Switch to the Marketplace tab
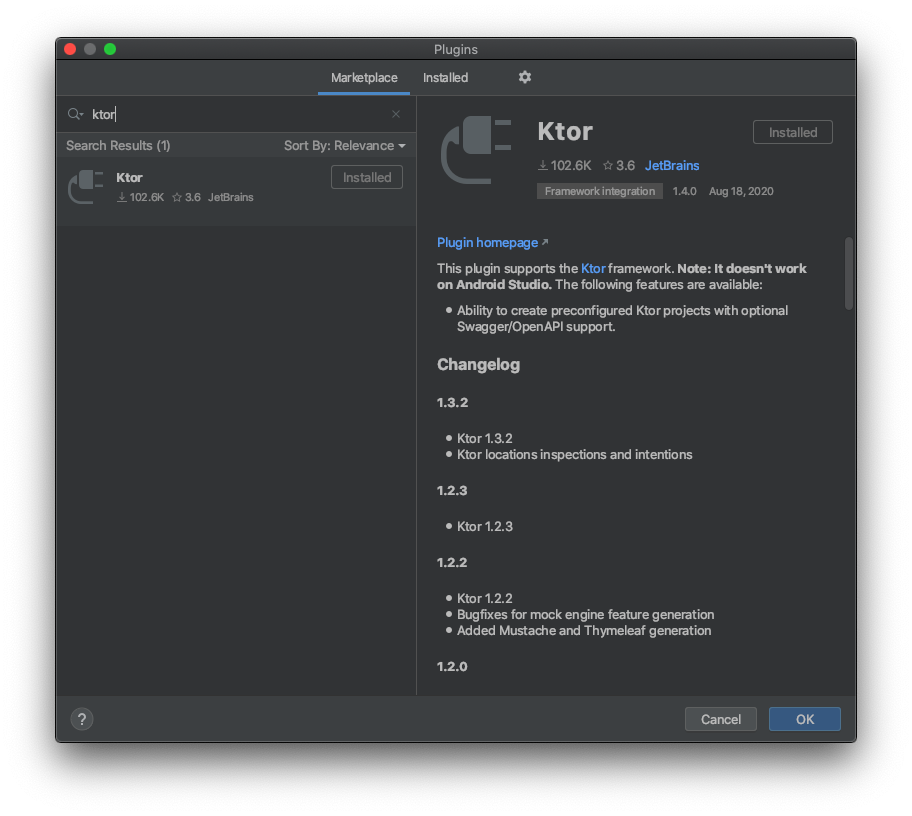 click(364, 77)
